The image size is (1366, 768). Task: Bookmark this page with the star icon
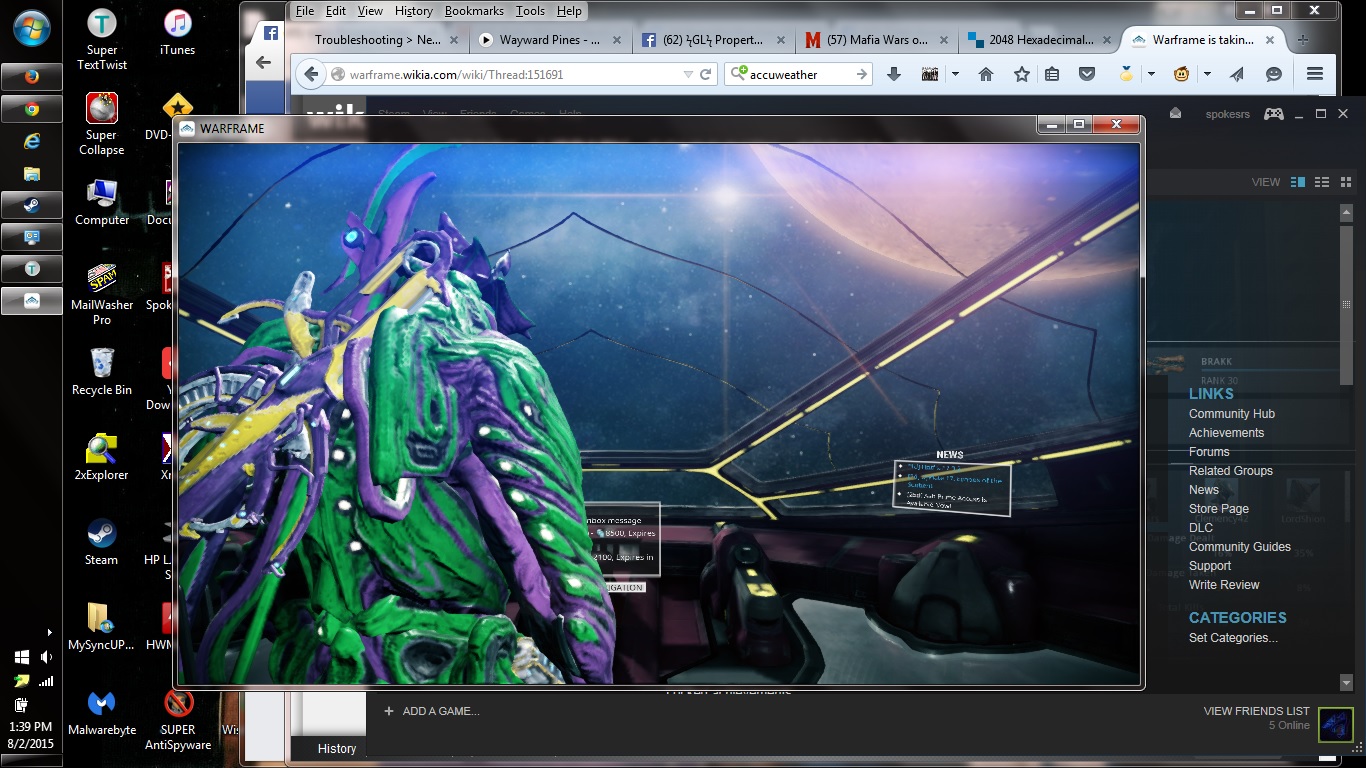[1021, 74]
